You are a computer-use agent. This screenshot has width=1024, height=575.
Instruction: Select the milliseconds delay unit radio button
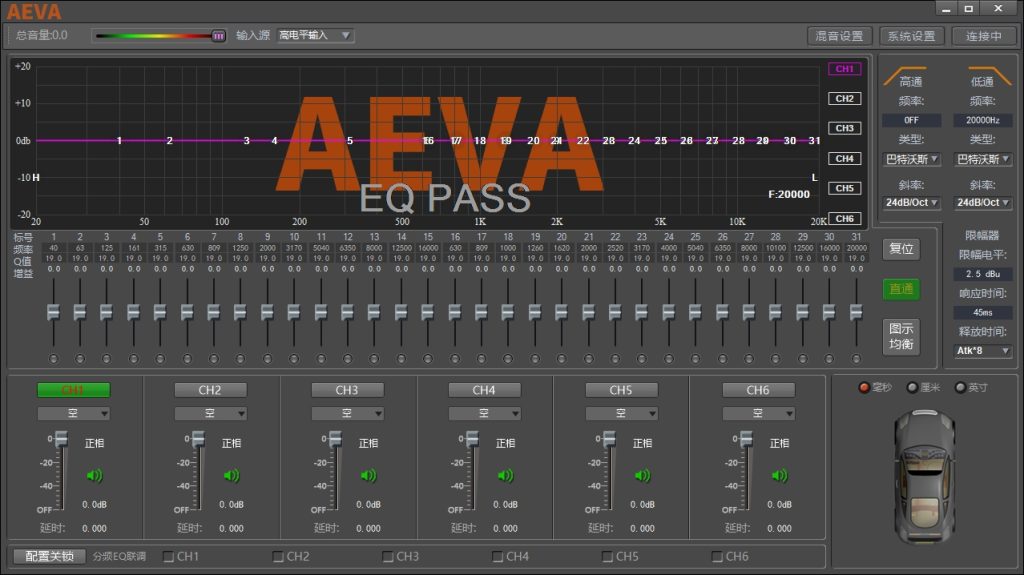coord(864,387)
